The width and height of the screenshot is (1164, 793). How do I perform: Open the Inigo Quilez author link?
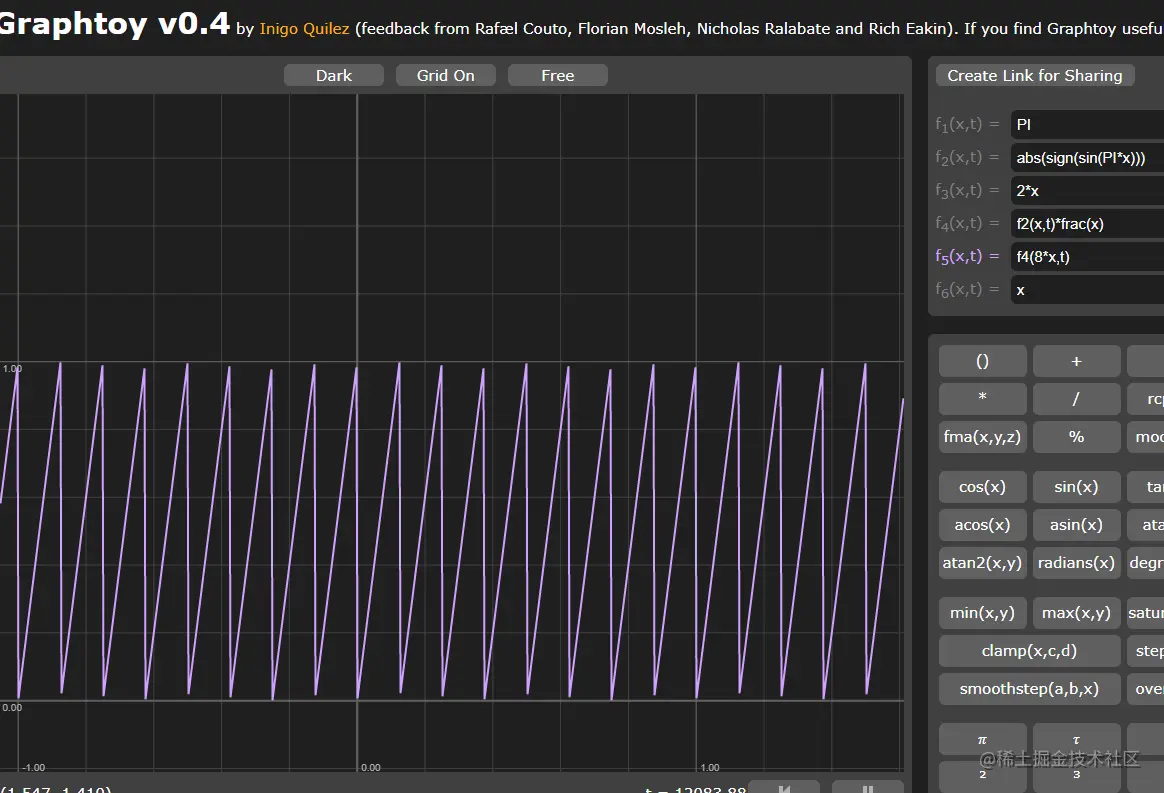pos(304,28)
